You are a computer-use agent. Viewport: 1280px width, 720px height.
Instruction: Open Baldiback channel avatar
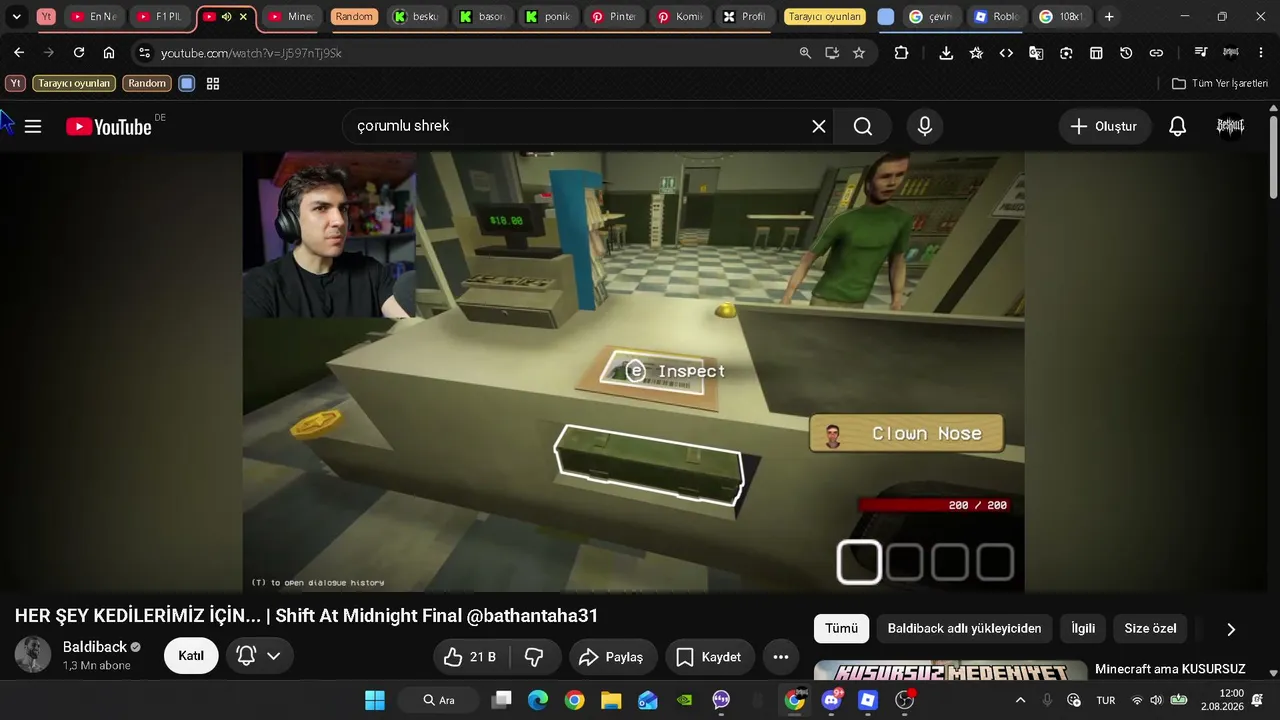[33, 655]
